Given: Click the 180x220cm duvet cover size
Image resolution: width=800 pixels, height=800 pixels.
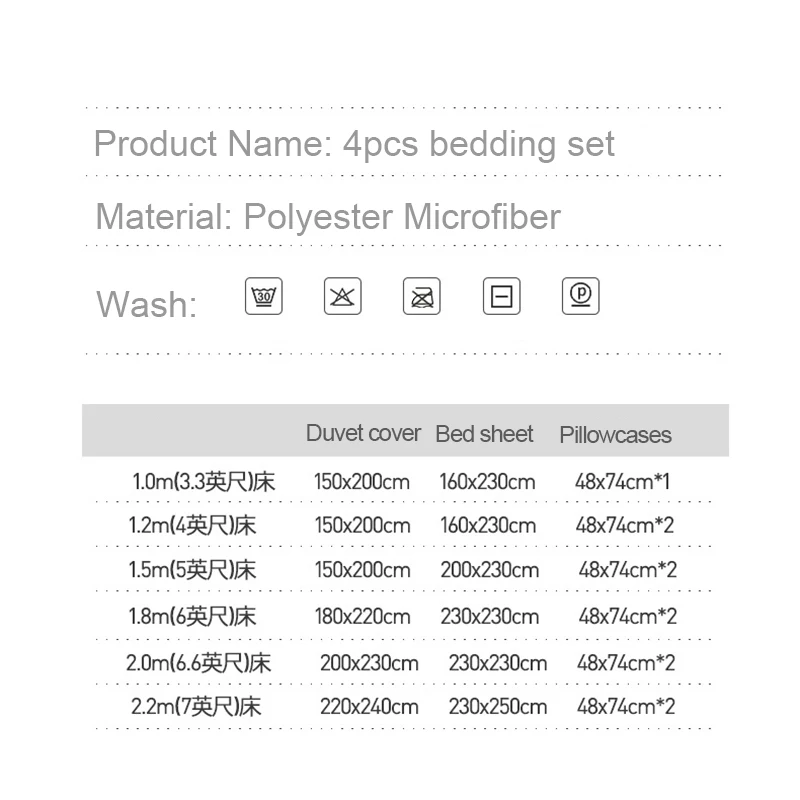Looking at the screenshot, I should tap(362, 616).
